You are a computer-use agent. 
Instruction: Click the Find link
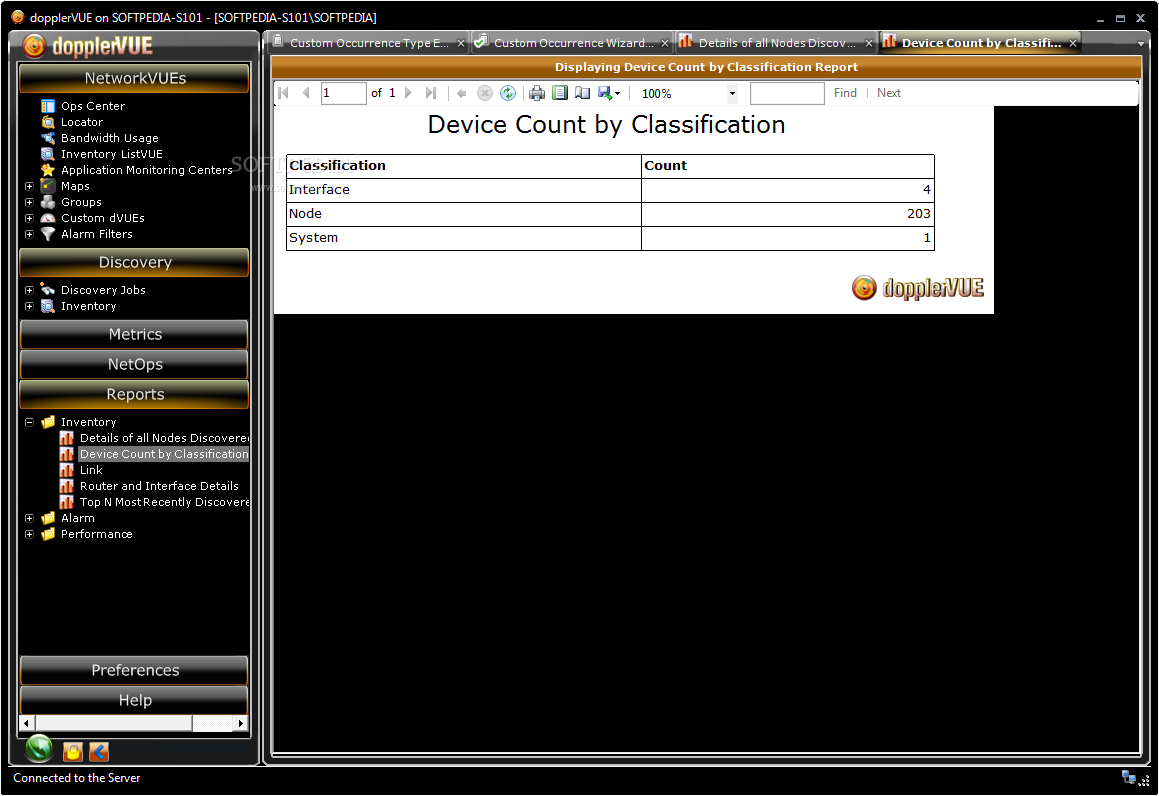click(x=845, y=93)
